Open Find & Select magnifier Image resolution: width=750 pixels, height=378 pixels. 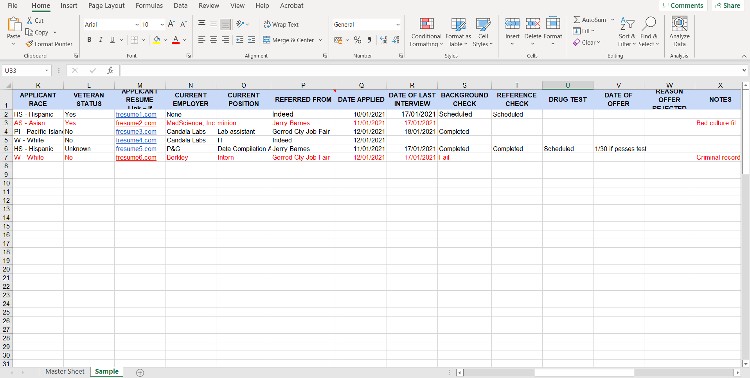649,32
